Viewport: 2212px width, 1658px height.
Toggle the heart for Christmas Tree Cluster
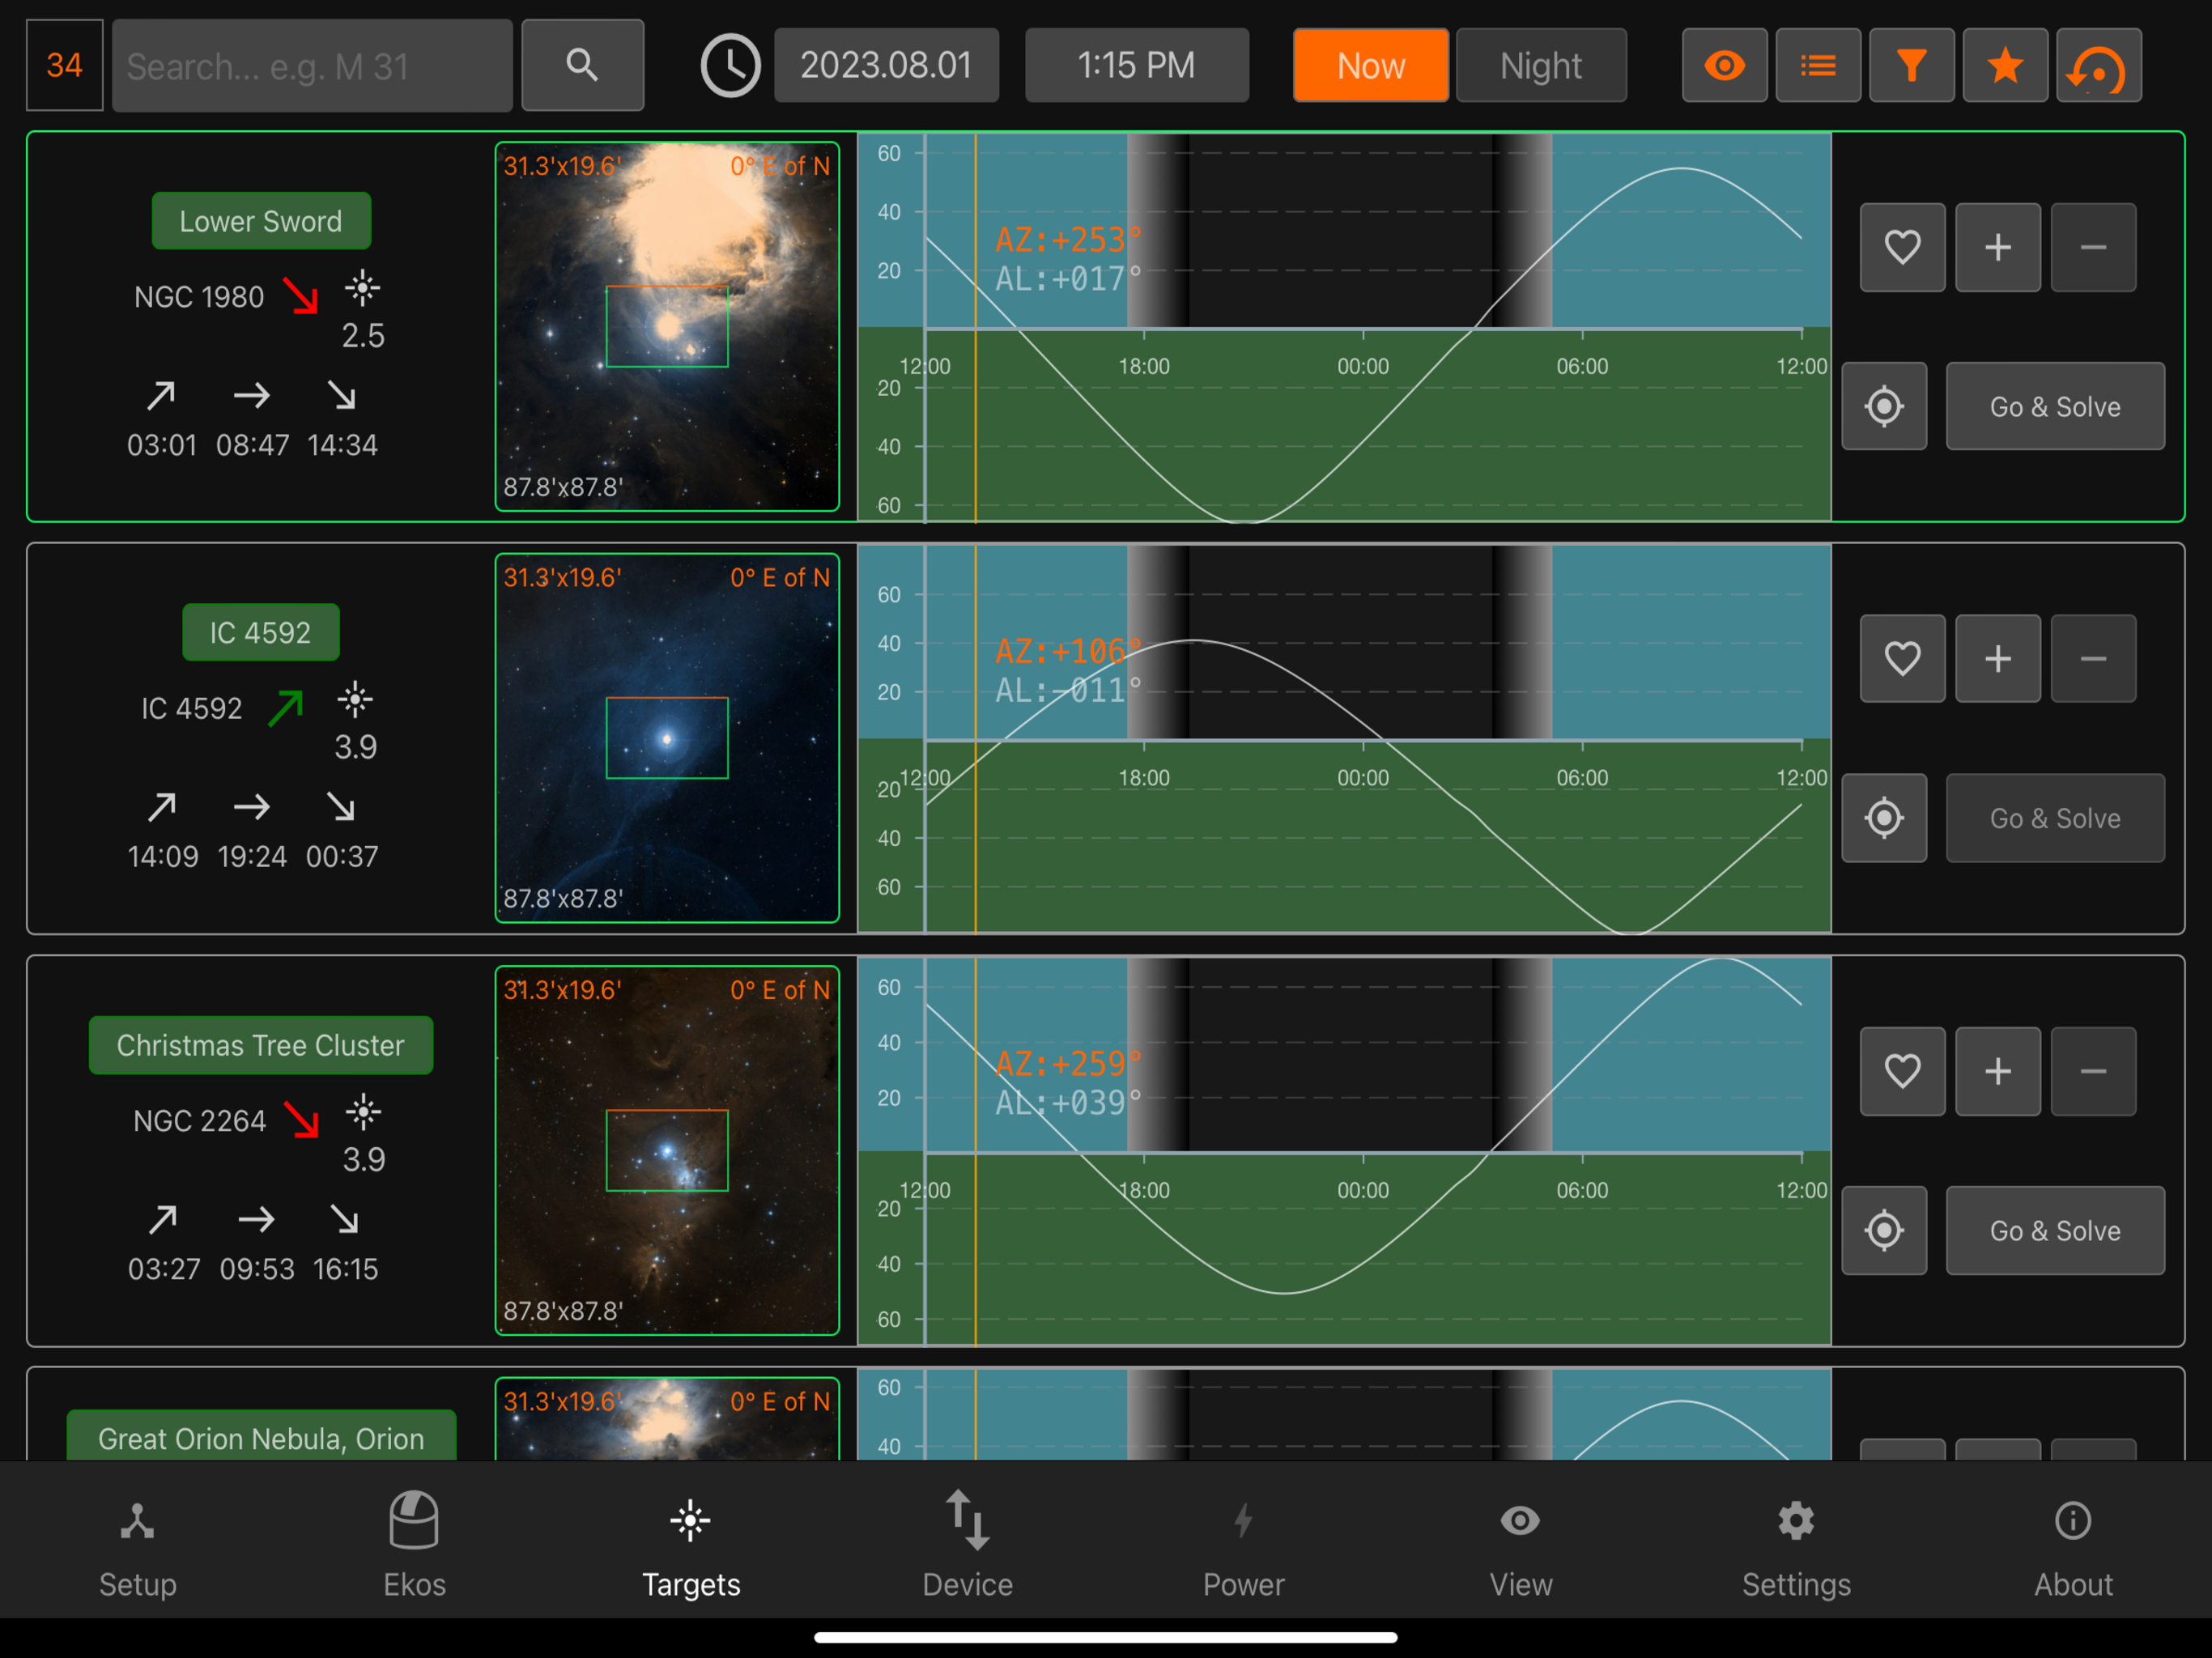point(1902,1071)
